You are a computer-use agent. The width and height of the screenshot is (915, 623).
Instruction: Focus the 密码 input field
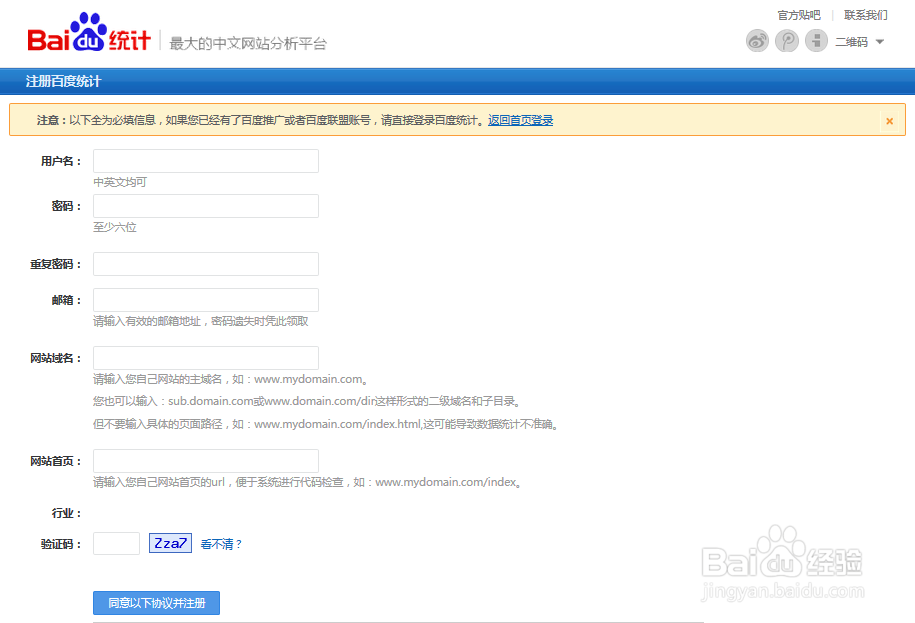[x=205, y=206]
